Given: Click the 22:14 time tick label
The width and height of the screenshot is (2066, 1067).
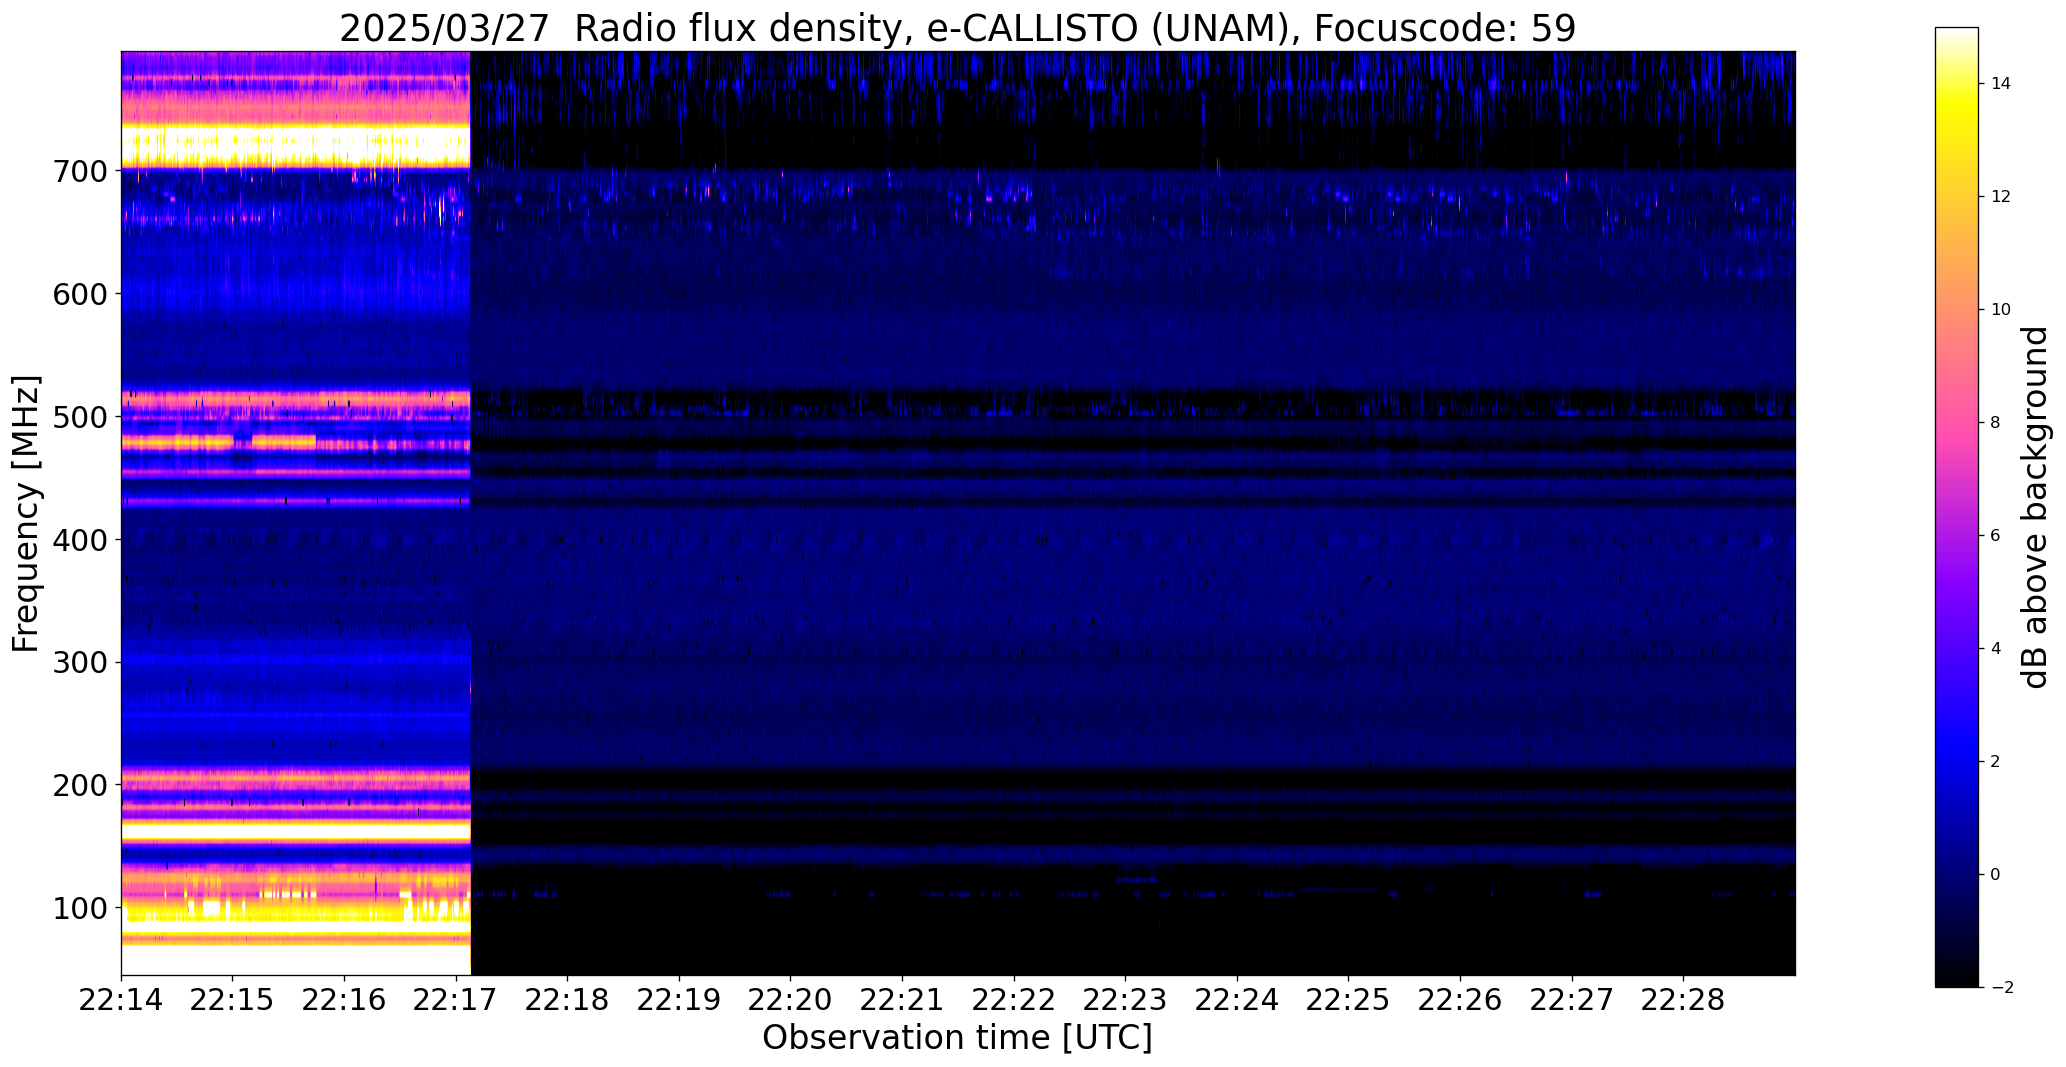Looking at the screenshot, I should tap(121, 1000).
